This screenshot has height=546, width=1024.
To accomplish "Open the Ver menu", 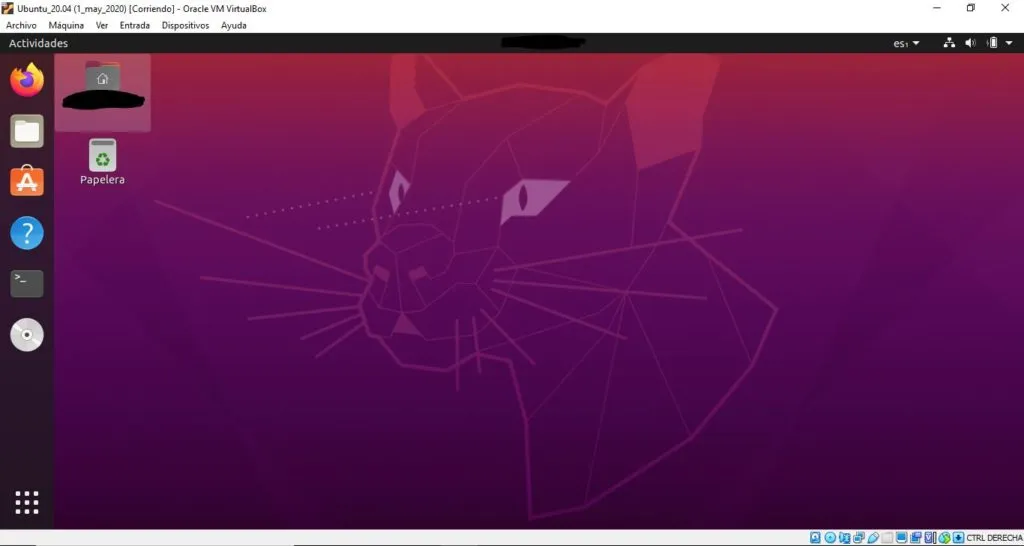I will 102,25.
